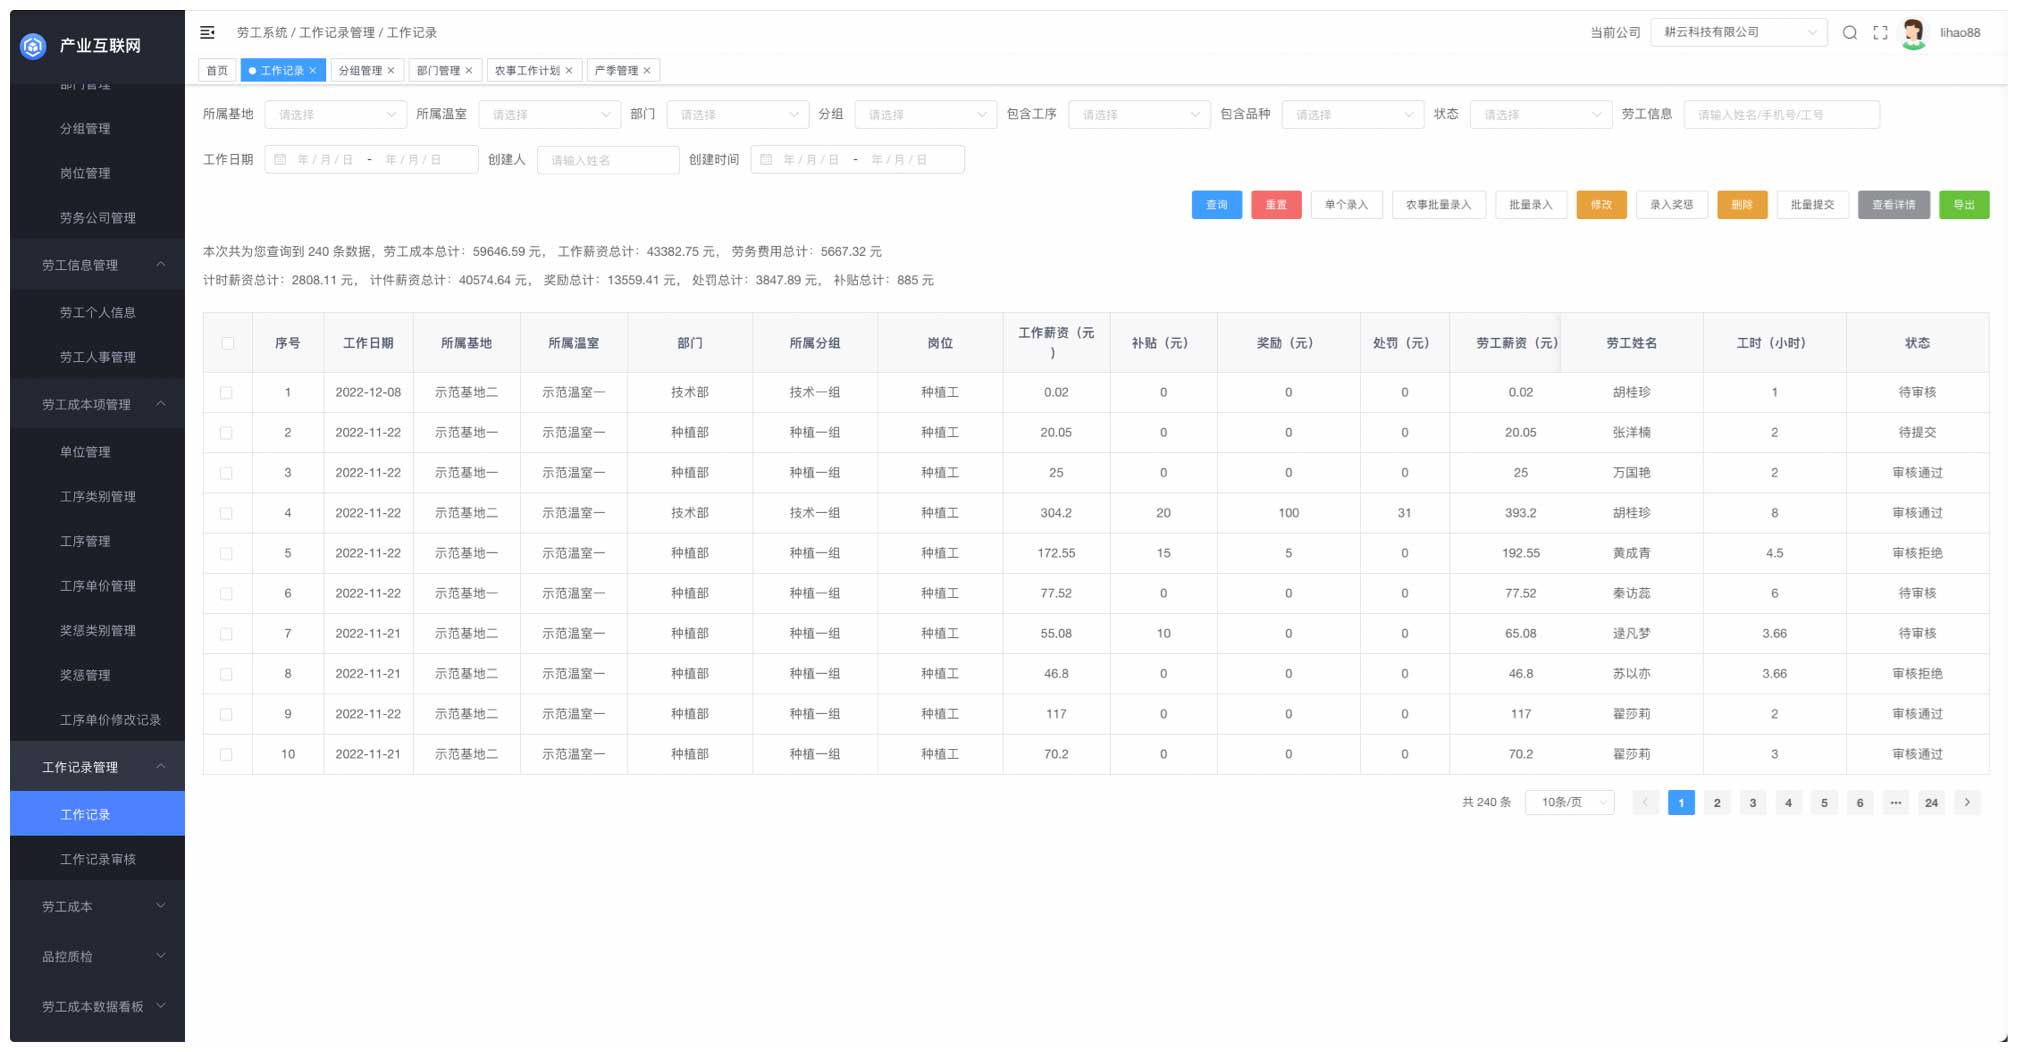Viewport: 2020px width, 1052px height.
Task: Open the 包含工序 filter dropdown
Action: (1140, 115)
